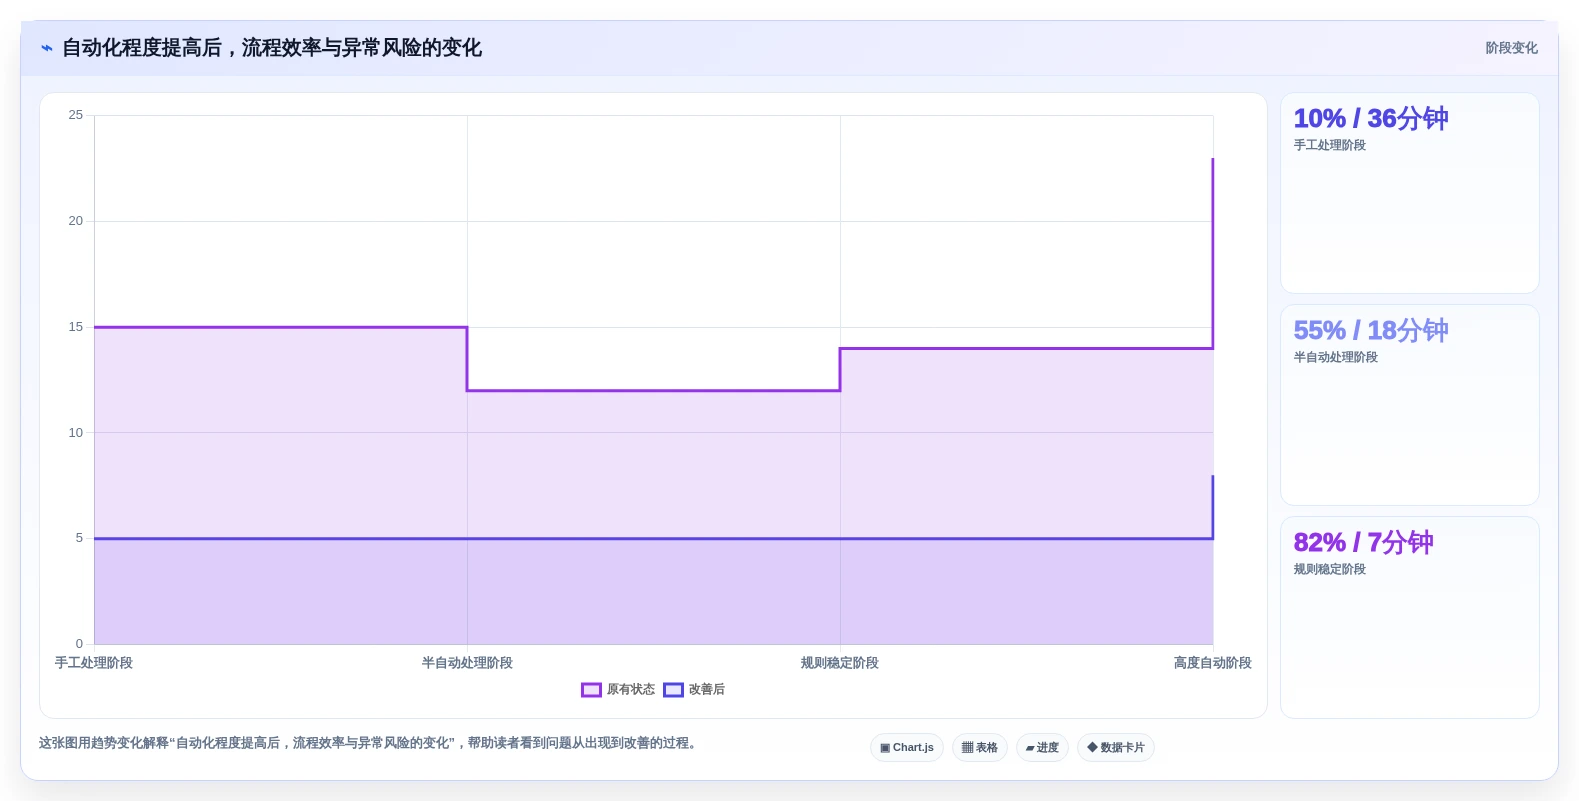This screenshot has height=801, width=1579.
Task: Click the Chart.js tag icon
Action: pyautogui.click(x=885, y=748)
